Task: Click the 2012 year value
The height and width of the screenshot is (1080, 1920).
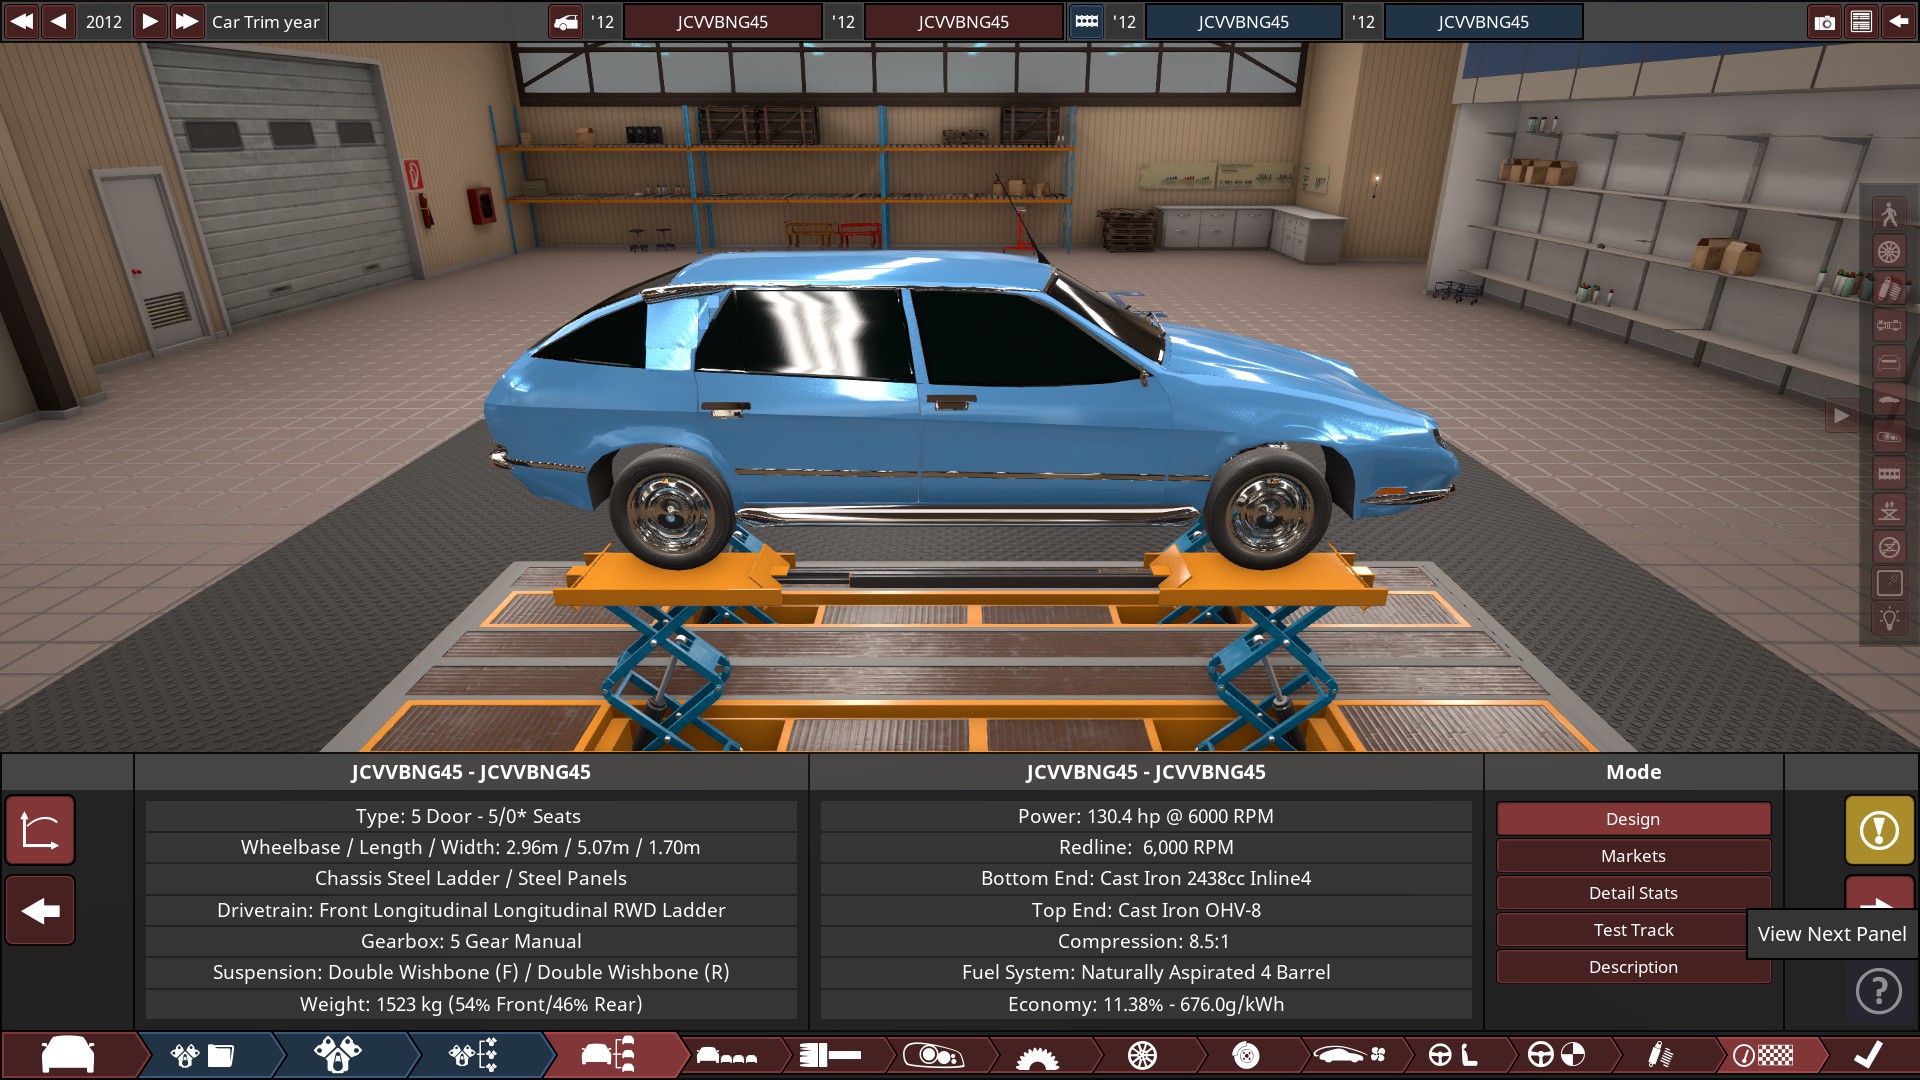Action: (104, 21)
